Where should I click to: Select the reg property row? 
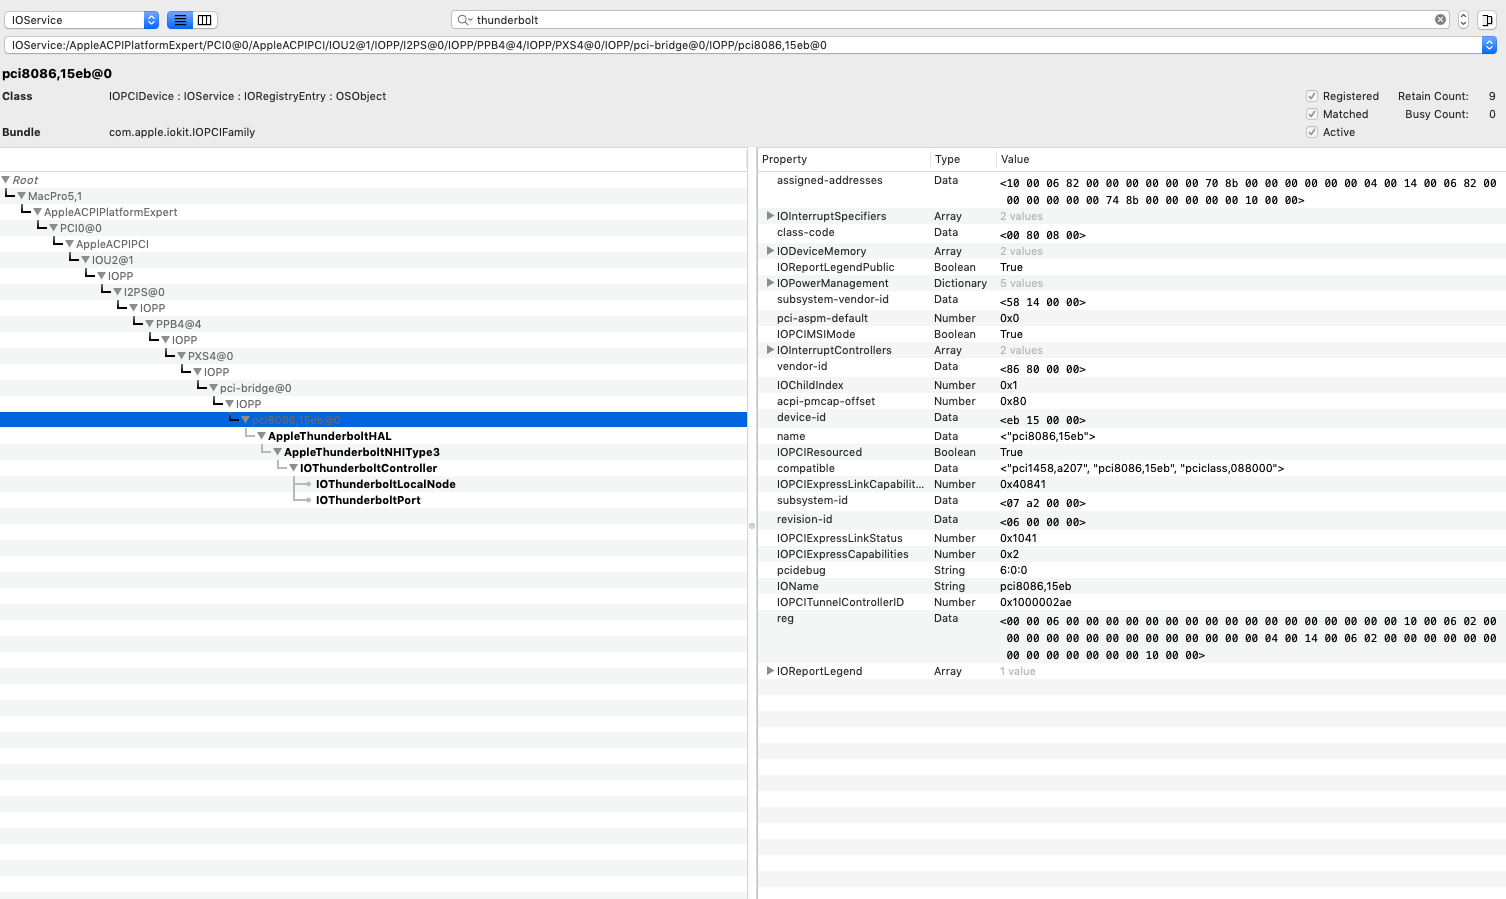(x=1132, y=636)
